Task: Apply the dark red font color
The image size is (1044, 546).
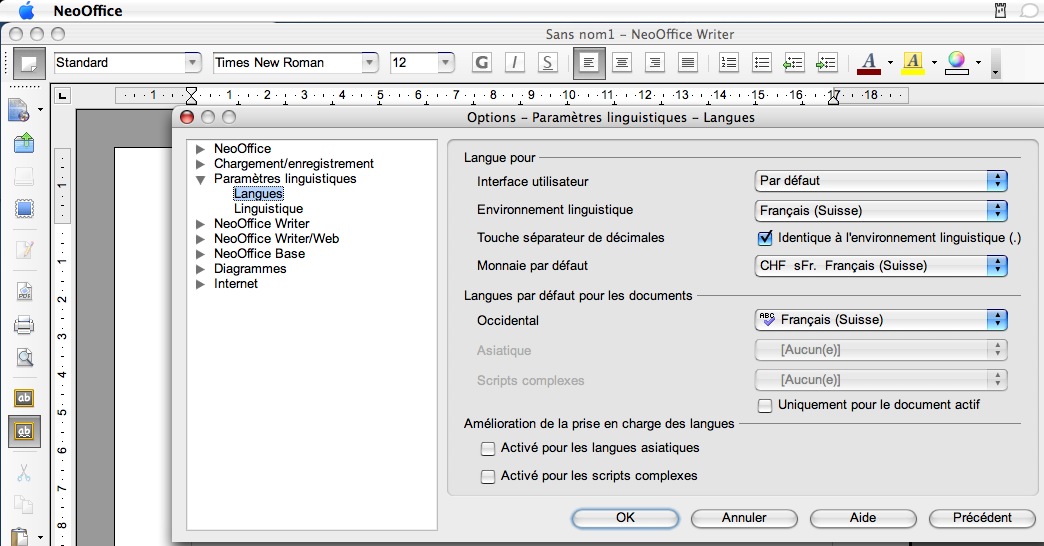Action: pos(869,63)
